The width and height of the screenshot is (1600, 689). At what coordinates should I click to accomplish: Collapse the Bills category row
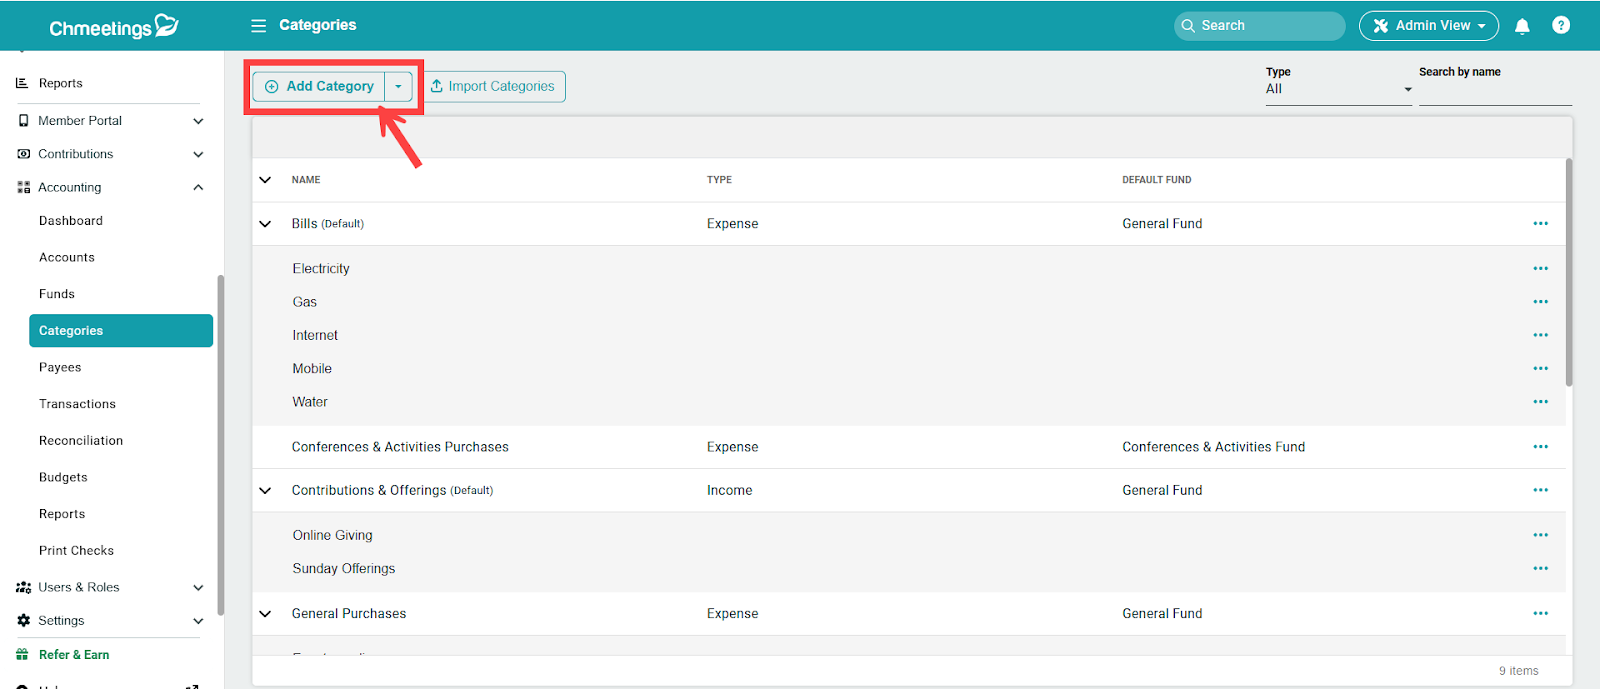[265, 224]
